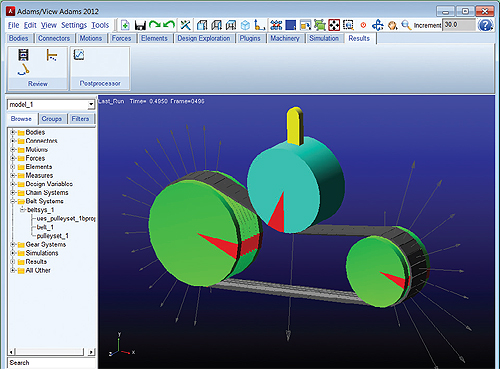Expand the Measures tree folder
The image size is (500, 369).
(12, 175)
